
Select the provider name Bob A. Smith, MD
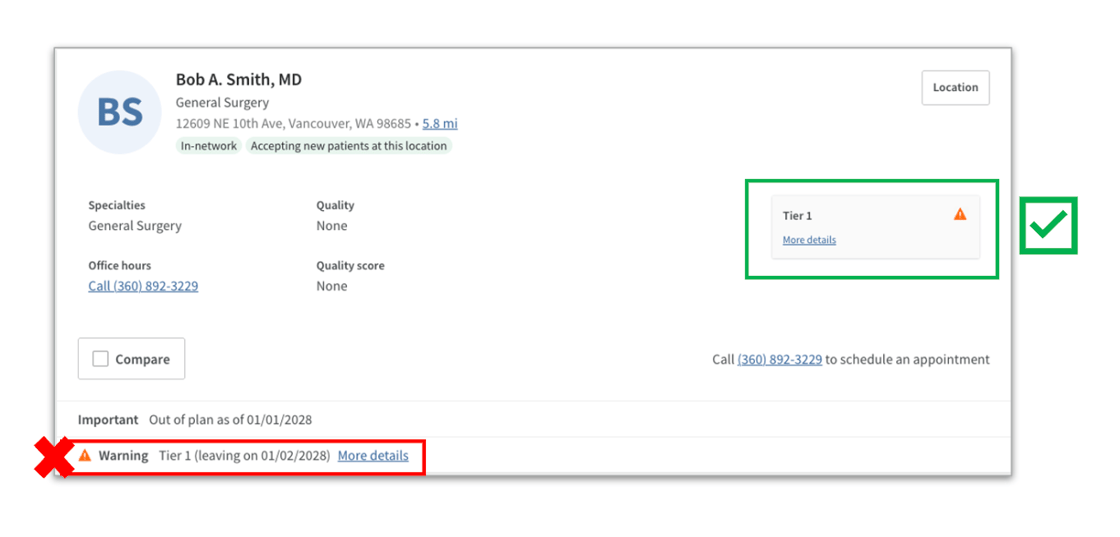239,80
